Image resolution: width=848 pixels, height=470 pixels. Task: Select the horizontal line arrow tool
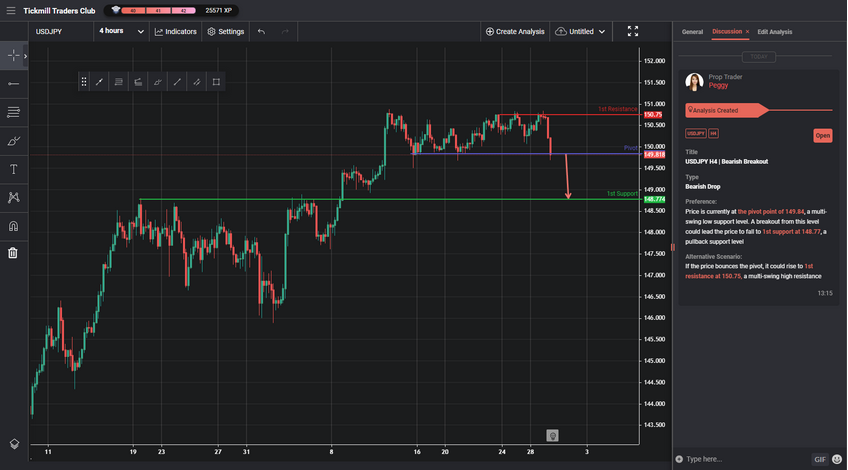point(14,84)
